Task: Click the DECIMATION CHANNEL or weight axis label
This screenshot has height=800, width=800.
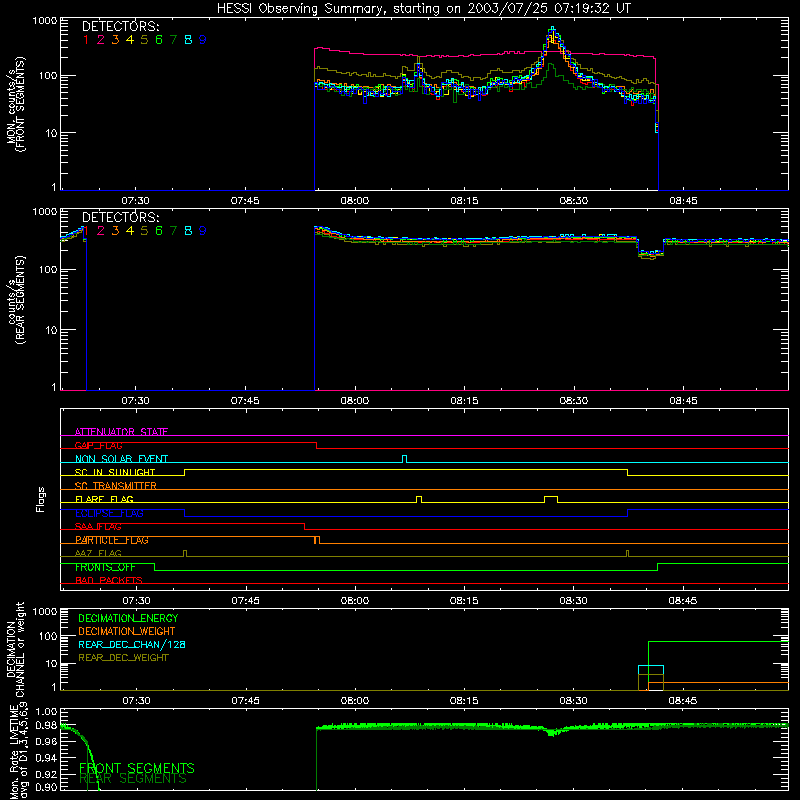Action: click(15, 649)
